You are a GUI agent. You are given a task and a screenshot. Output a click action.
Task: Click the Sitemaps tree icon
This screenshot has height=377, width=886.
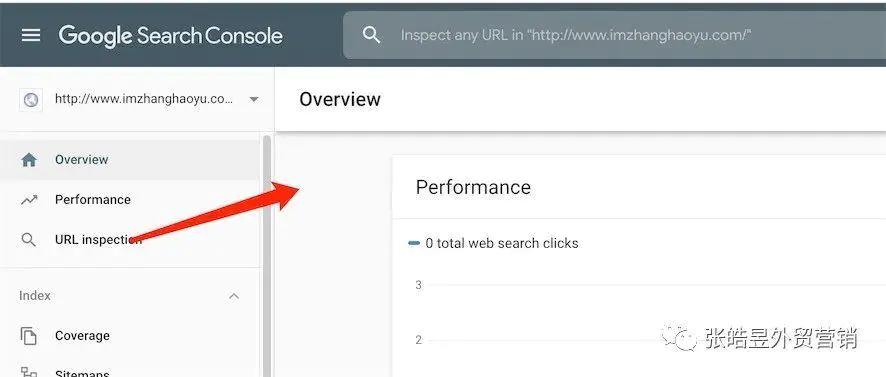click(x=29, y=371)
